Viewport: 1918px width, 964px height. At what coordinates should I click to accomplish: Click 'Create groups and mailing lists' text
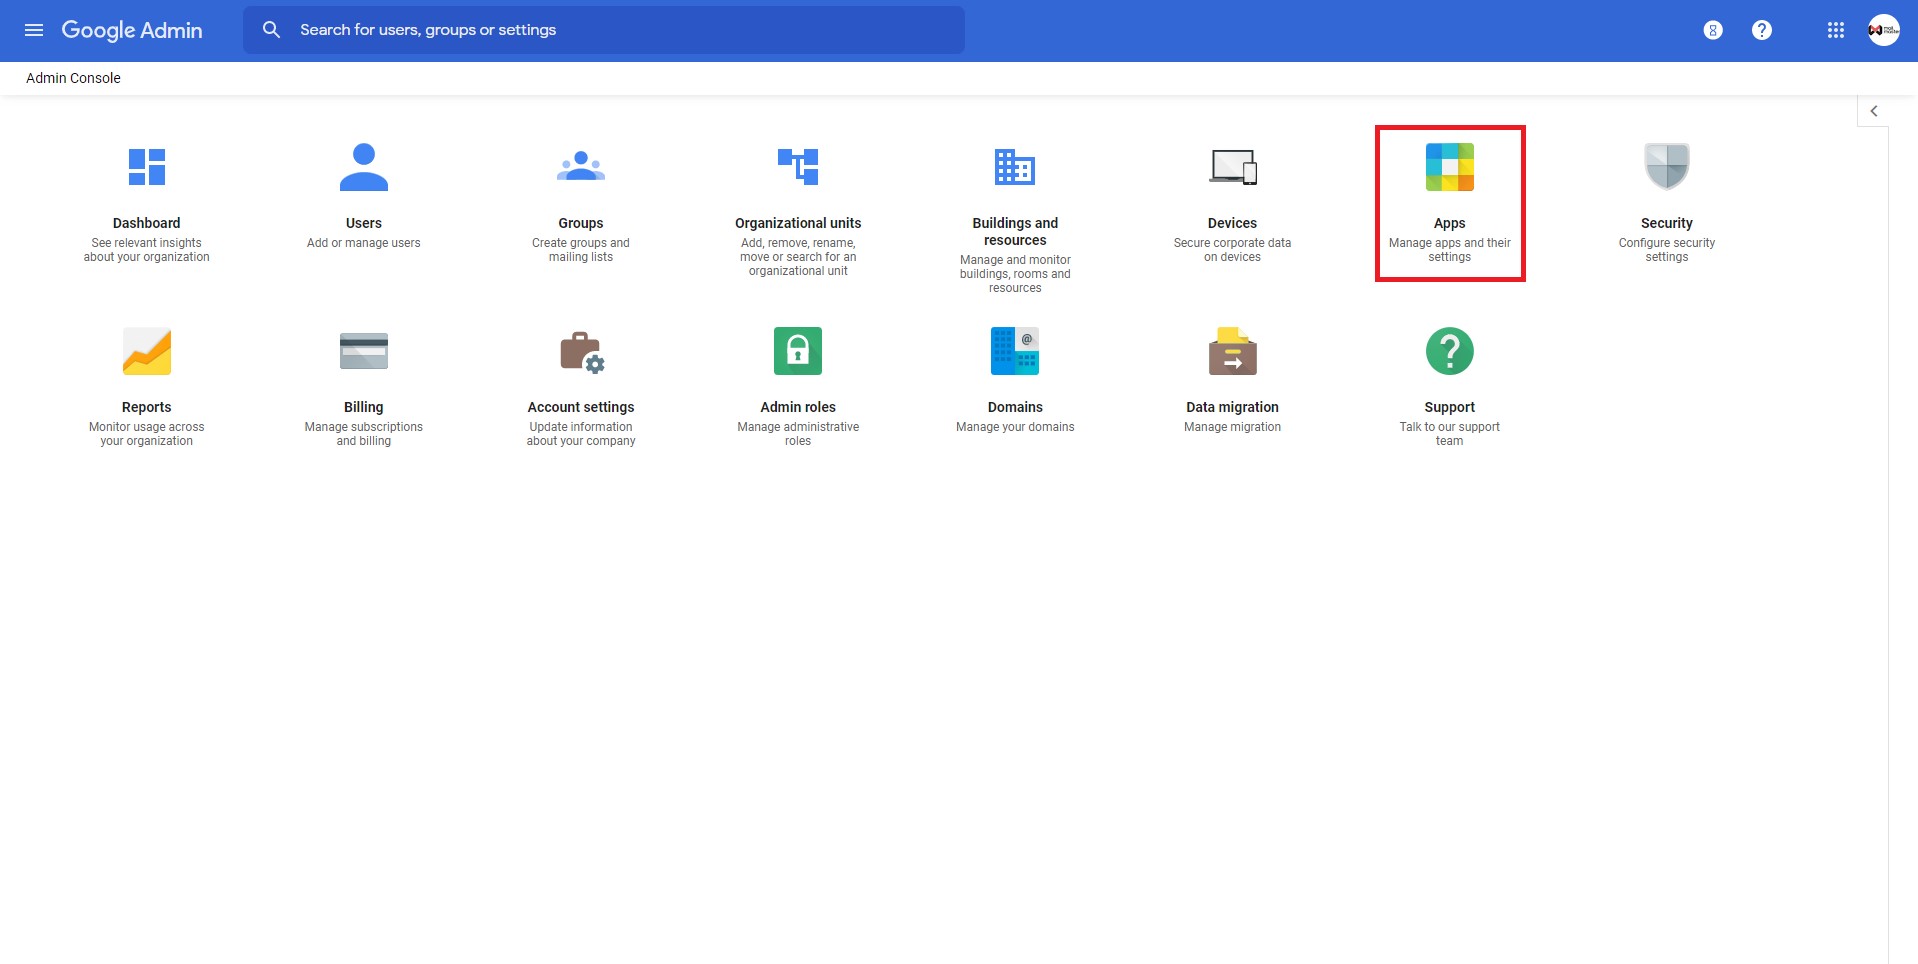(581, 250)
